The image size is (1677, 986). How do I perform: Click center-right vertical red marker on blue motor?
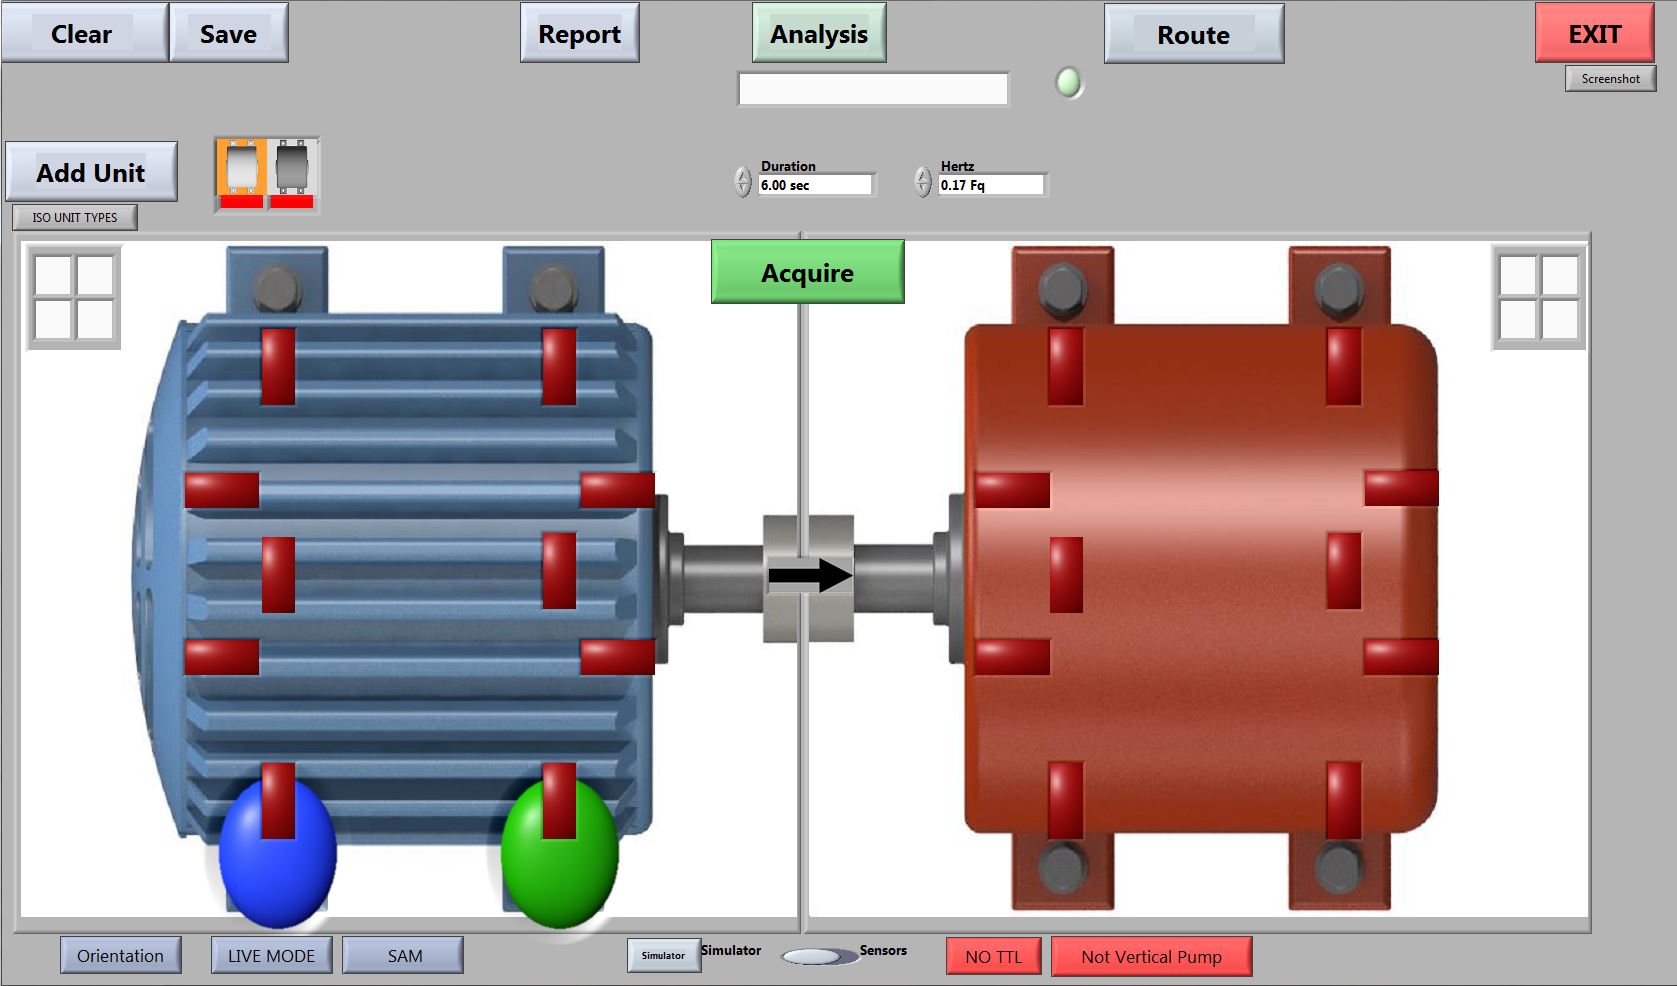(559, 570)
